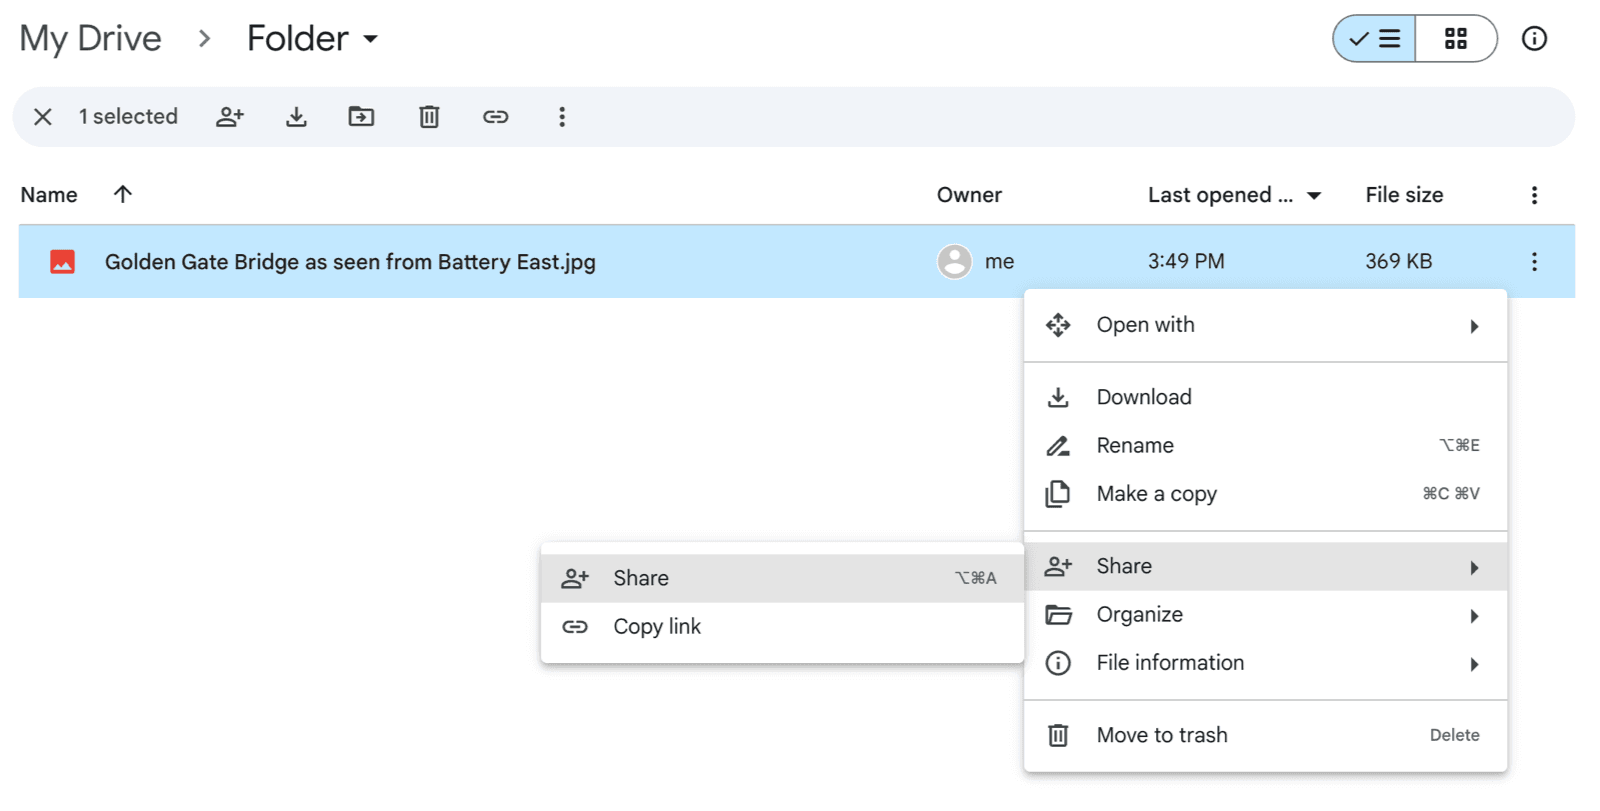This screenshot has height=811, width=1600.
Task: Open more actions in selection toolbar
Action: [562, 117]
